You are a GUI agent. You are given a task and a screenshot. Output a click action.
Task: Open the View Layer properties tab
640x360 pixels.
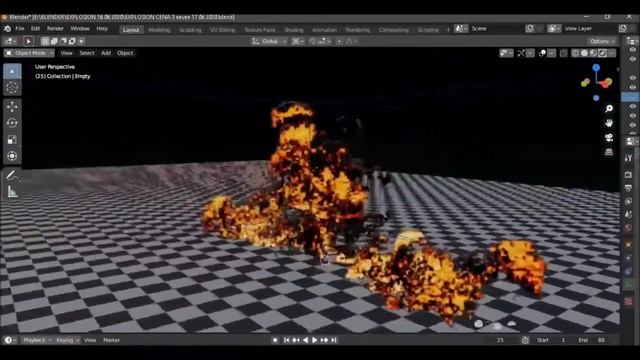(x=629, y=201)
